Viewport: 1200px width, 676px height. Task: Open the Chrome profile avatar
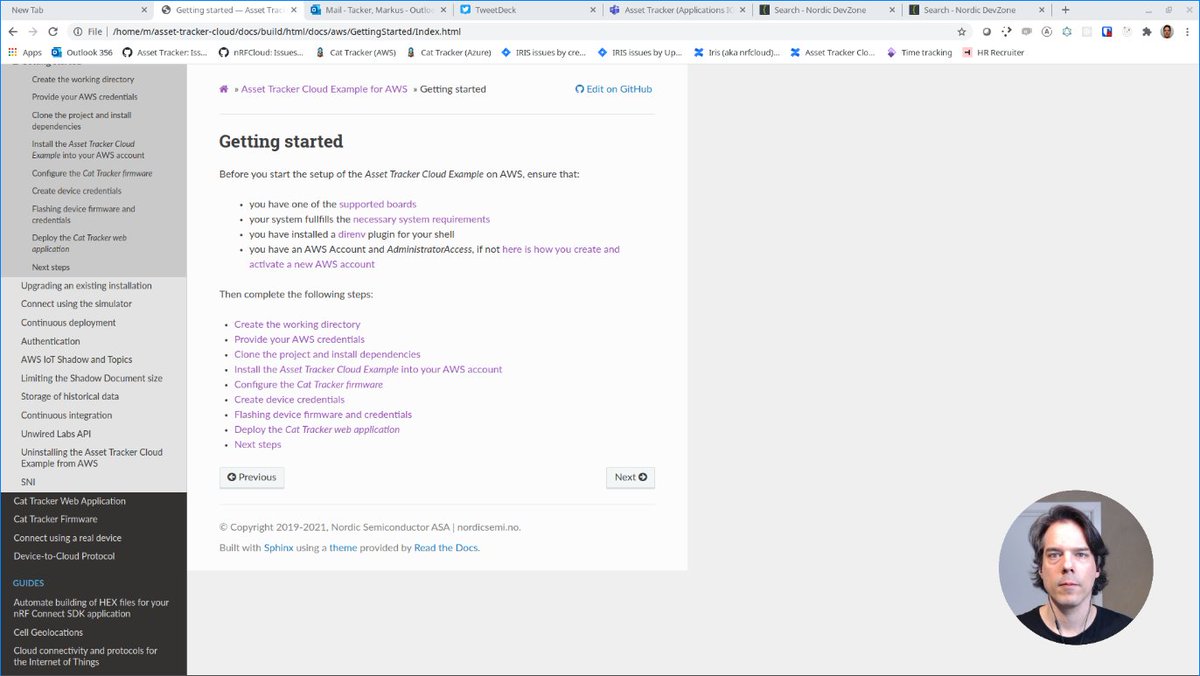point(1167,31)
